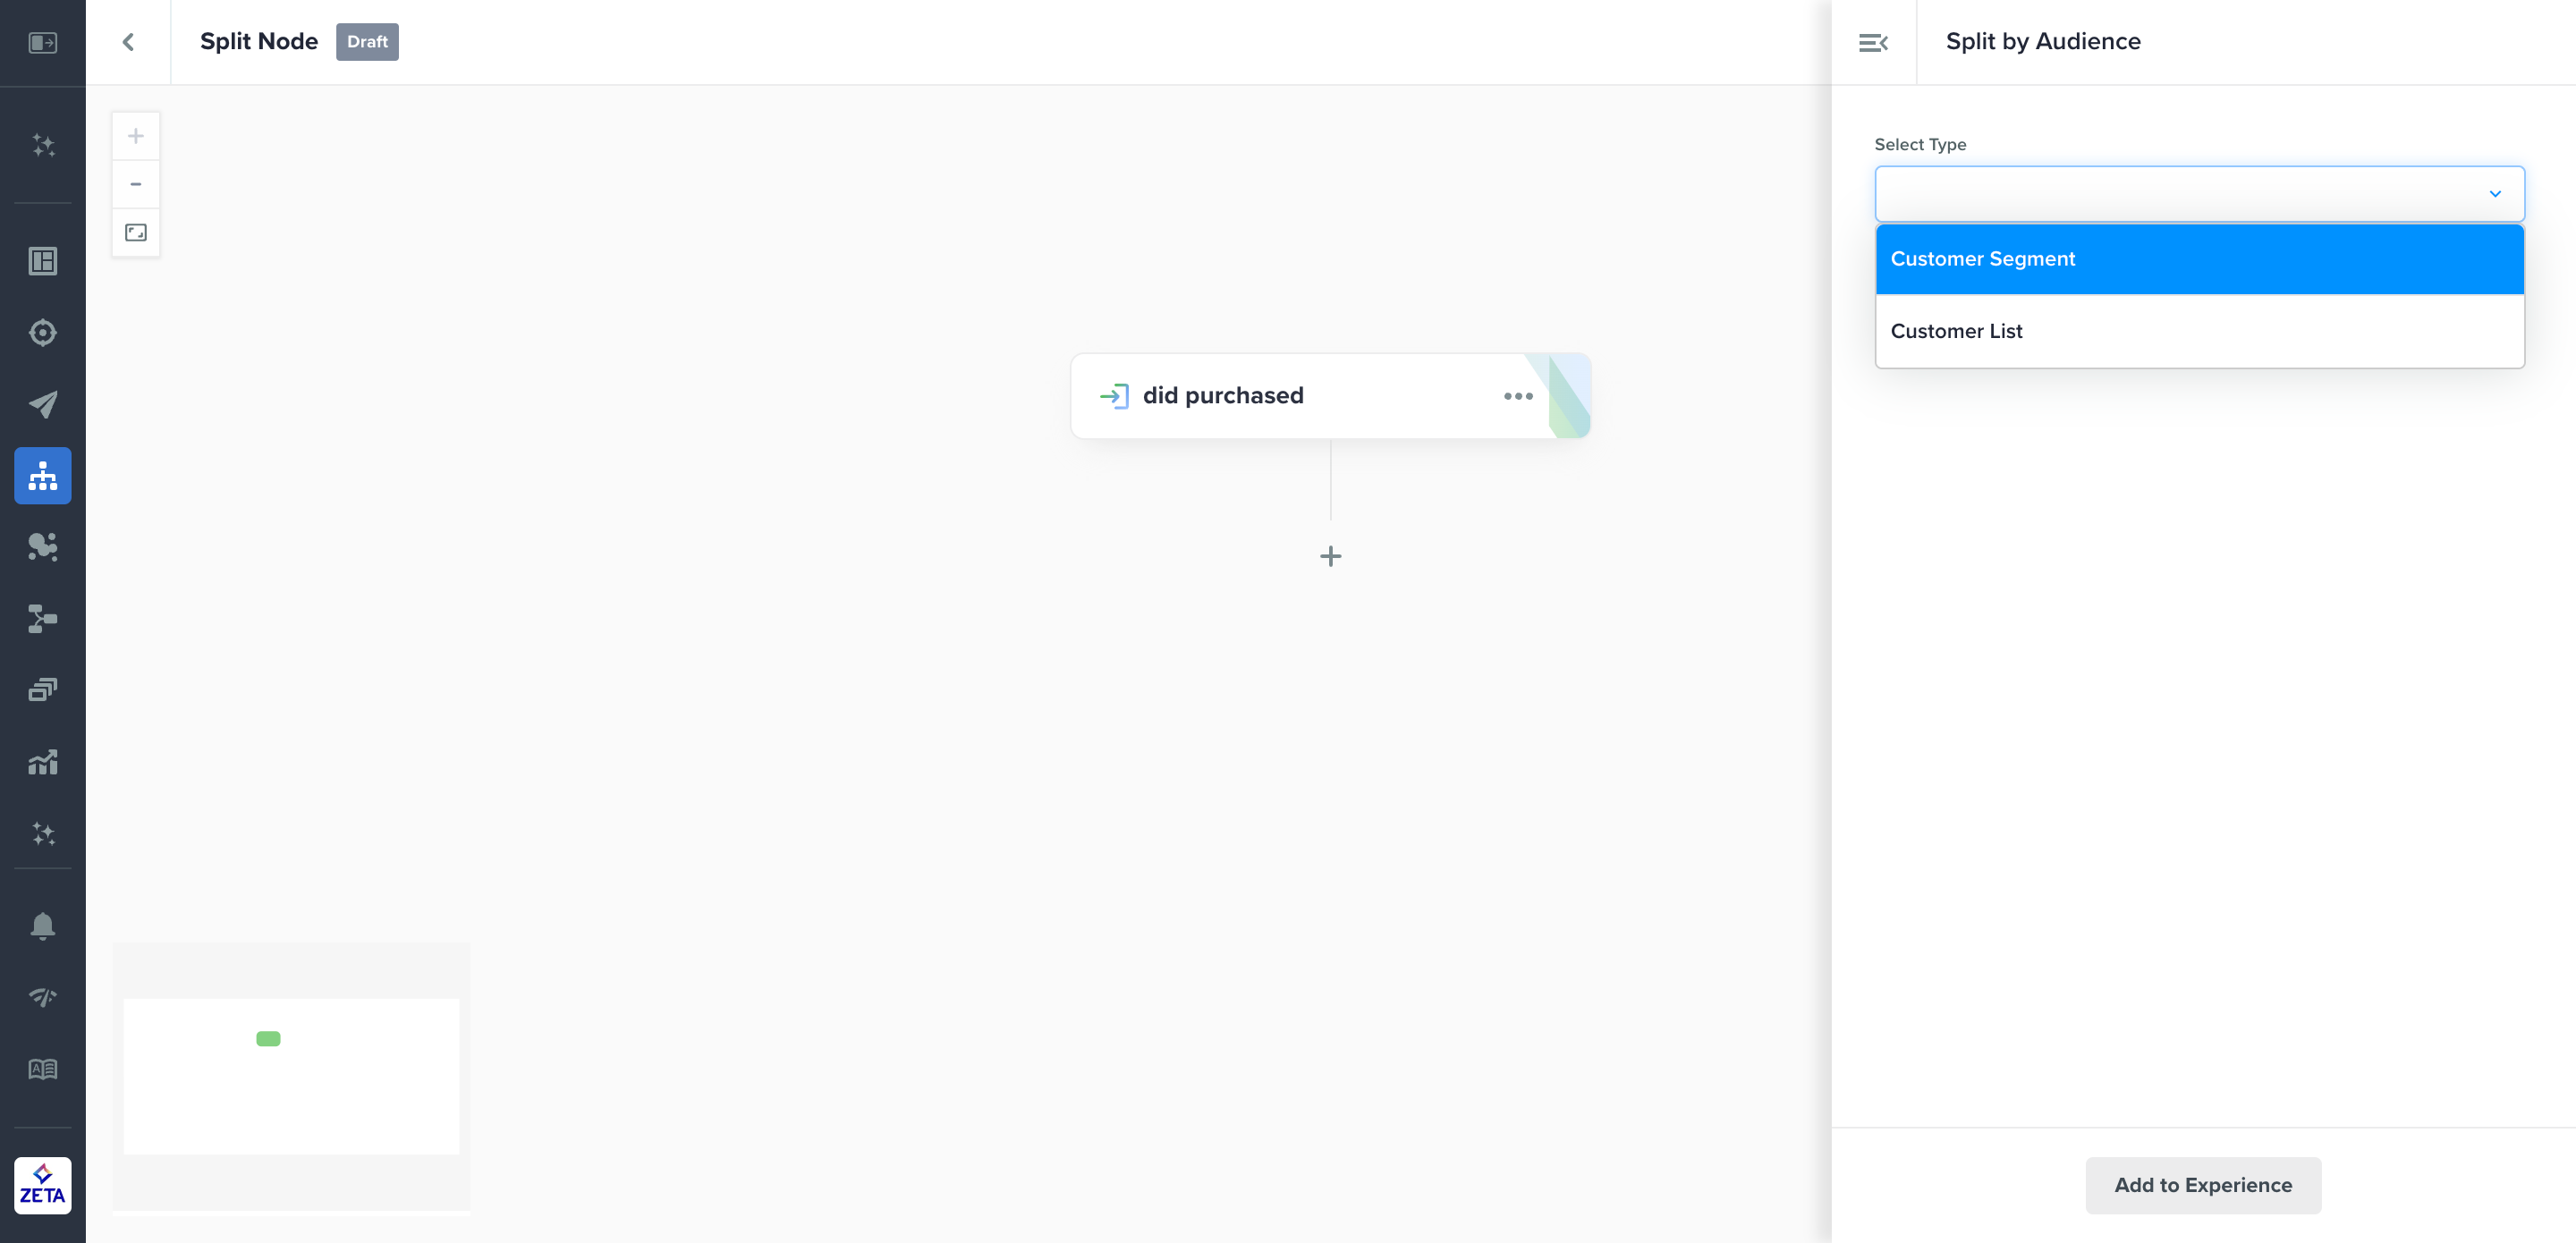Screen dimensions: 2576x1243
Task: Zoom in on the canvas
Action: pyautogui.click(x=136, y=136)
